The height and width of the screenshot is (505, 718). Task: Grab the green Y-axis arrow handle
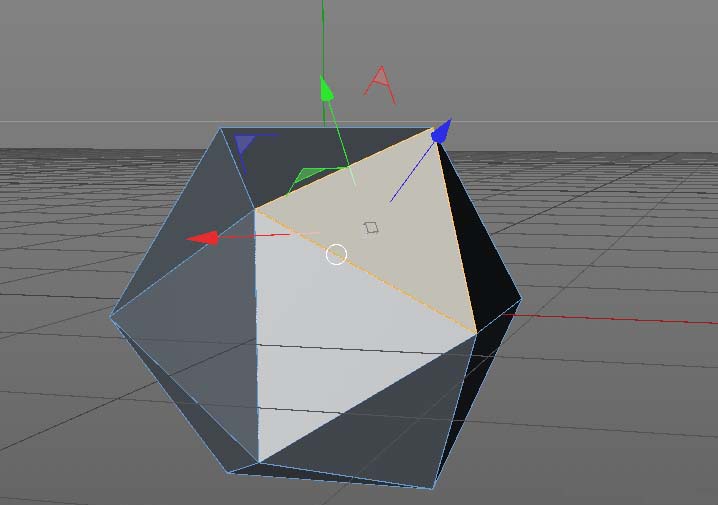coord(326,88)
